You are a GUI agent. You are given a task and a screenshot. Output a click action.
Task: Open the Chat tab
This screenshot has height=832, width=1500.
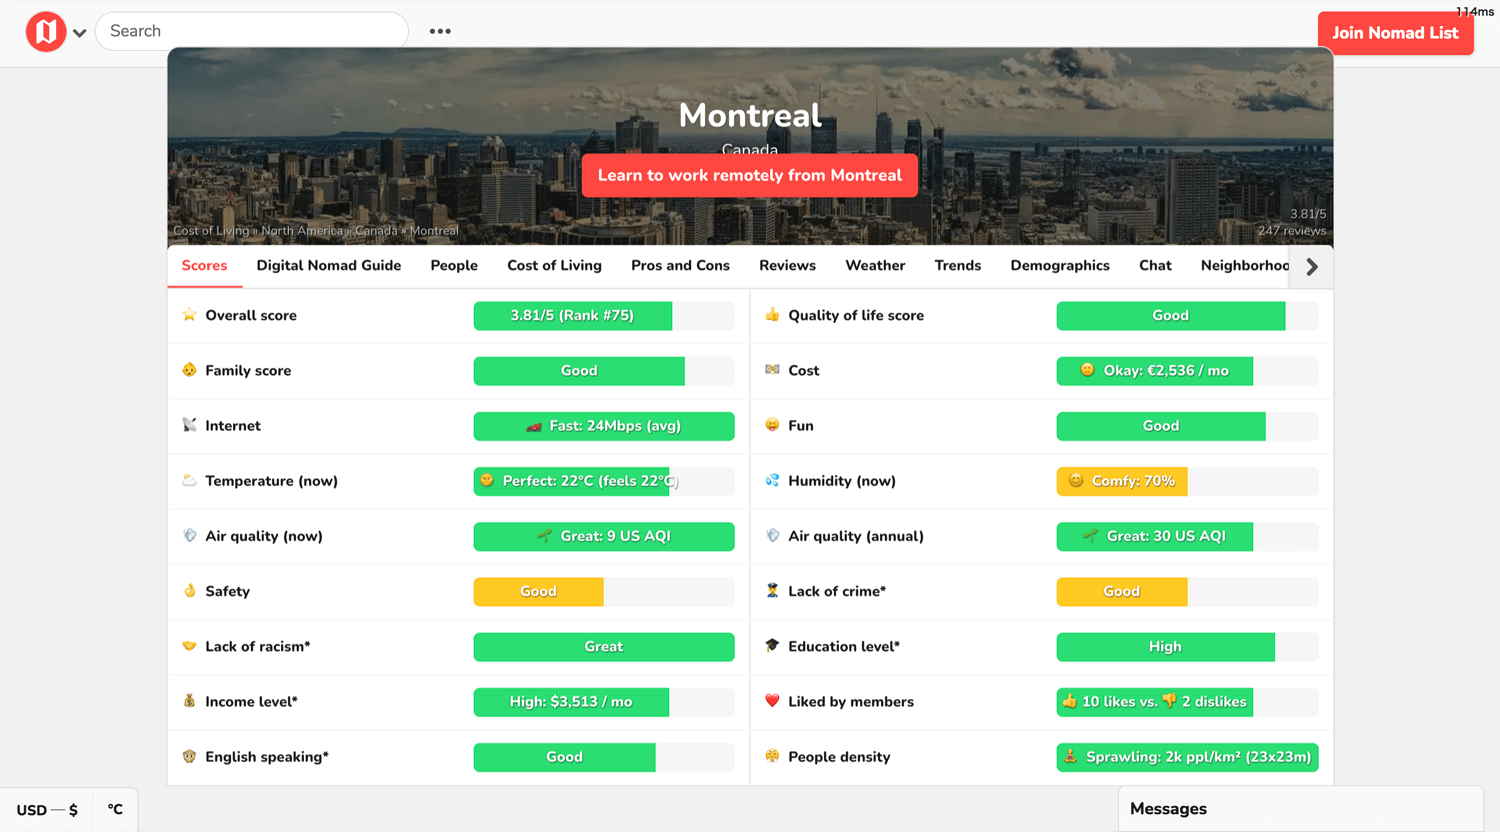click(1155, 266)
